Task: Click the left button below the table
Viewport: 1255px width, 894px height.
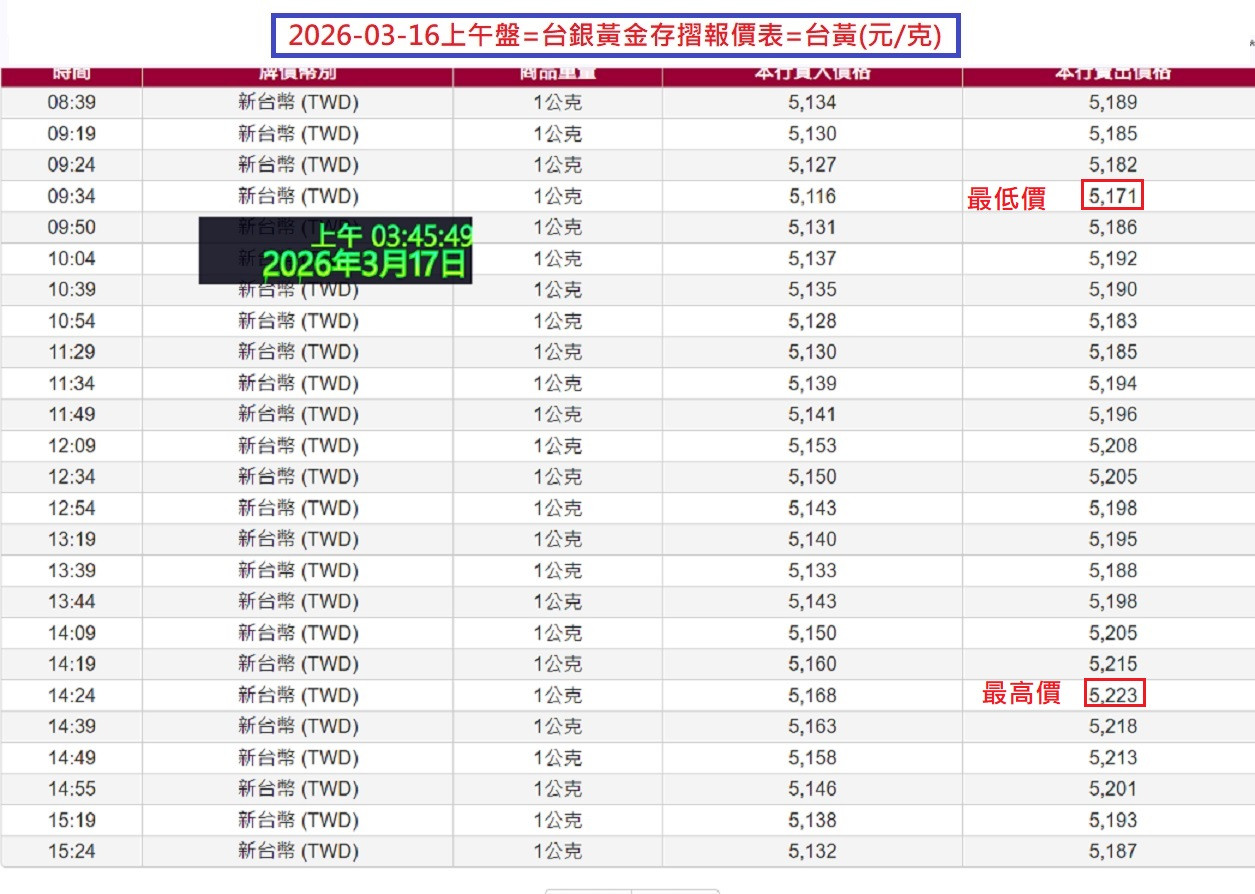Action: (588, 890)
